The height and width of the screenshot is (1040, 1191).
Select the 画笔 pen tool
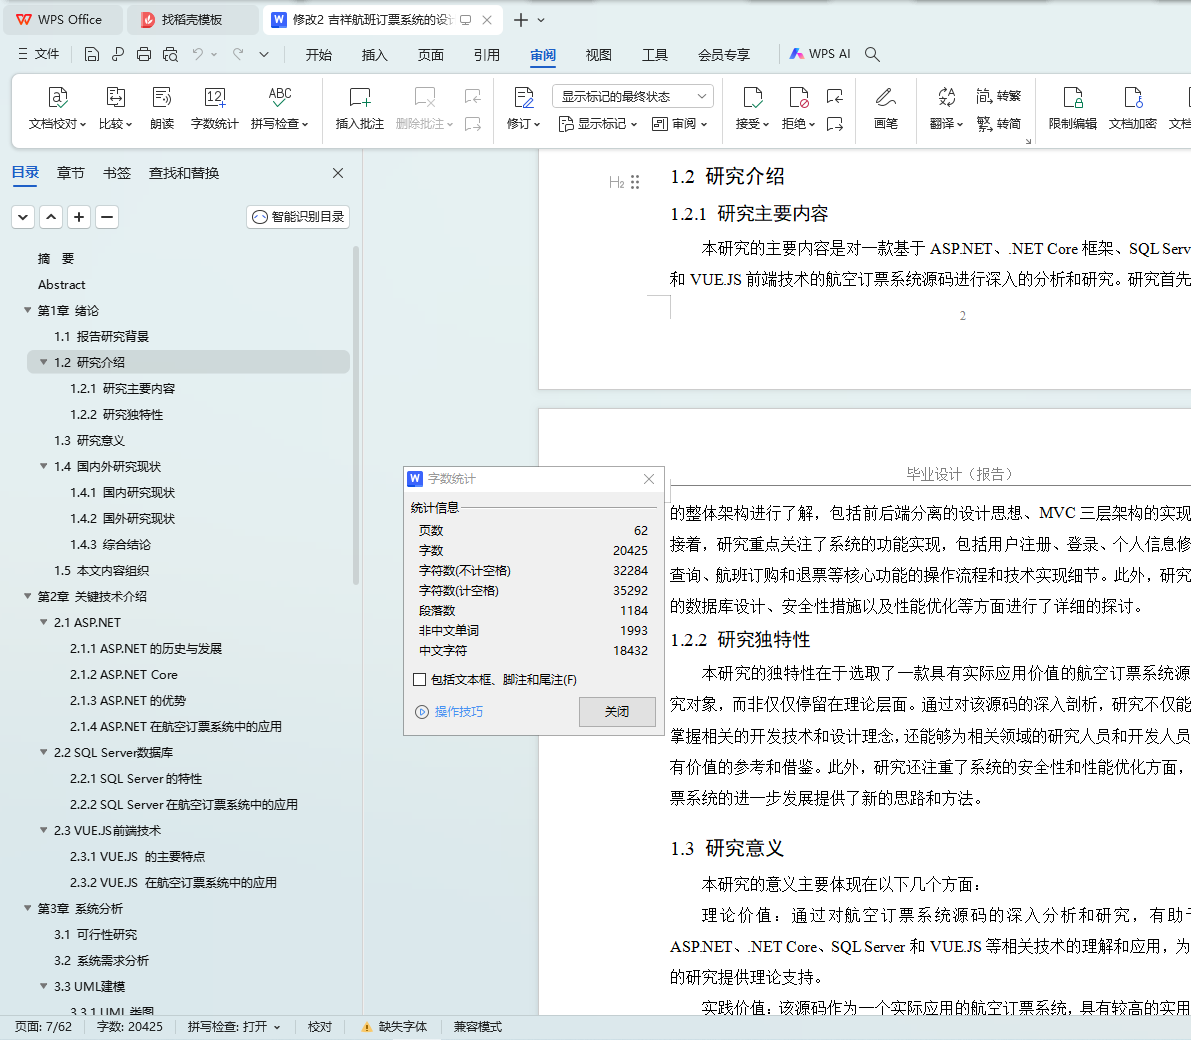[x=886, y=107]
